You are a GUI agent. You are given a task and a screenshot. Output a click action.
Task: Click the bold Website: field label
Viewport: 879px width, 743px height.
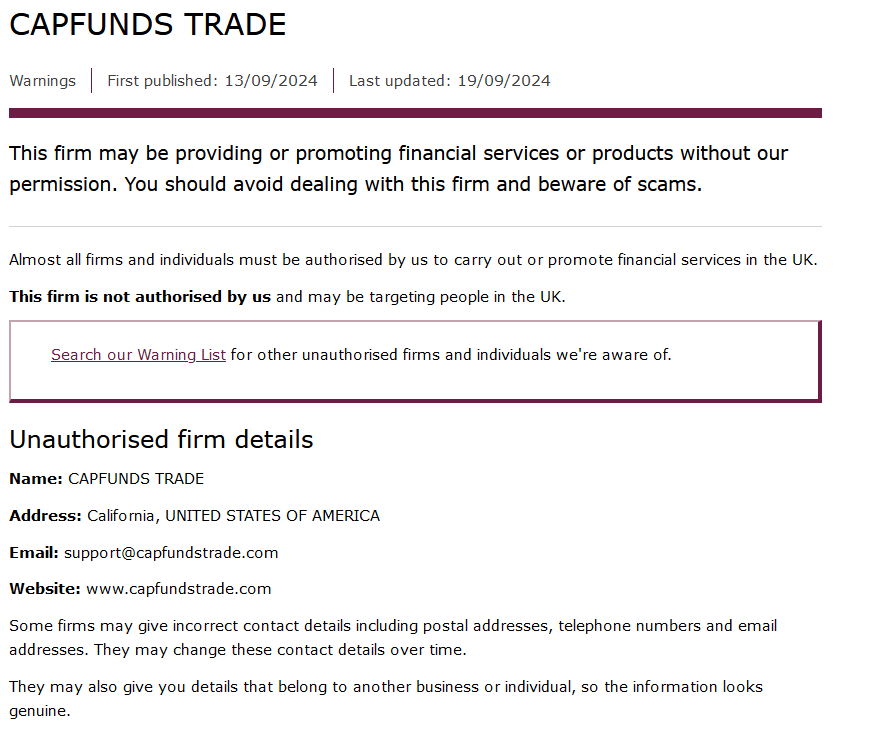[45, 589]
